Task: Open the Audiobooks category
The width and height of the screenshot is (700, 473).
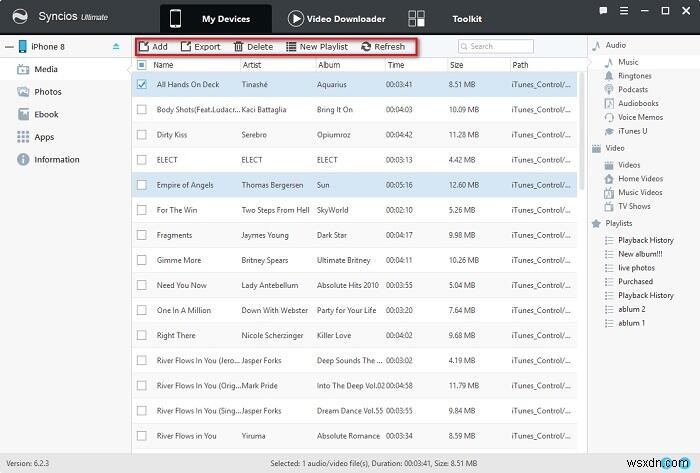Action: click(638, 104)
